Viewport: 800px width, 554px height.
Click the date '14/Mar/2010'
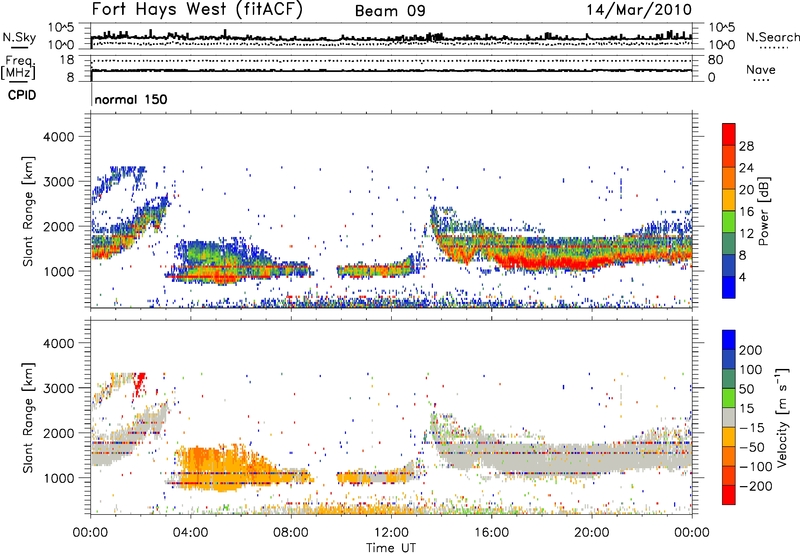[639, 9]
